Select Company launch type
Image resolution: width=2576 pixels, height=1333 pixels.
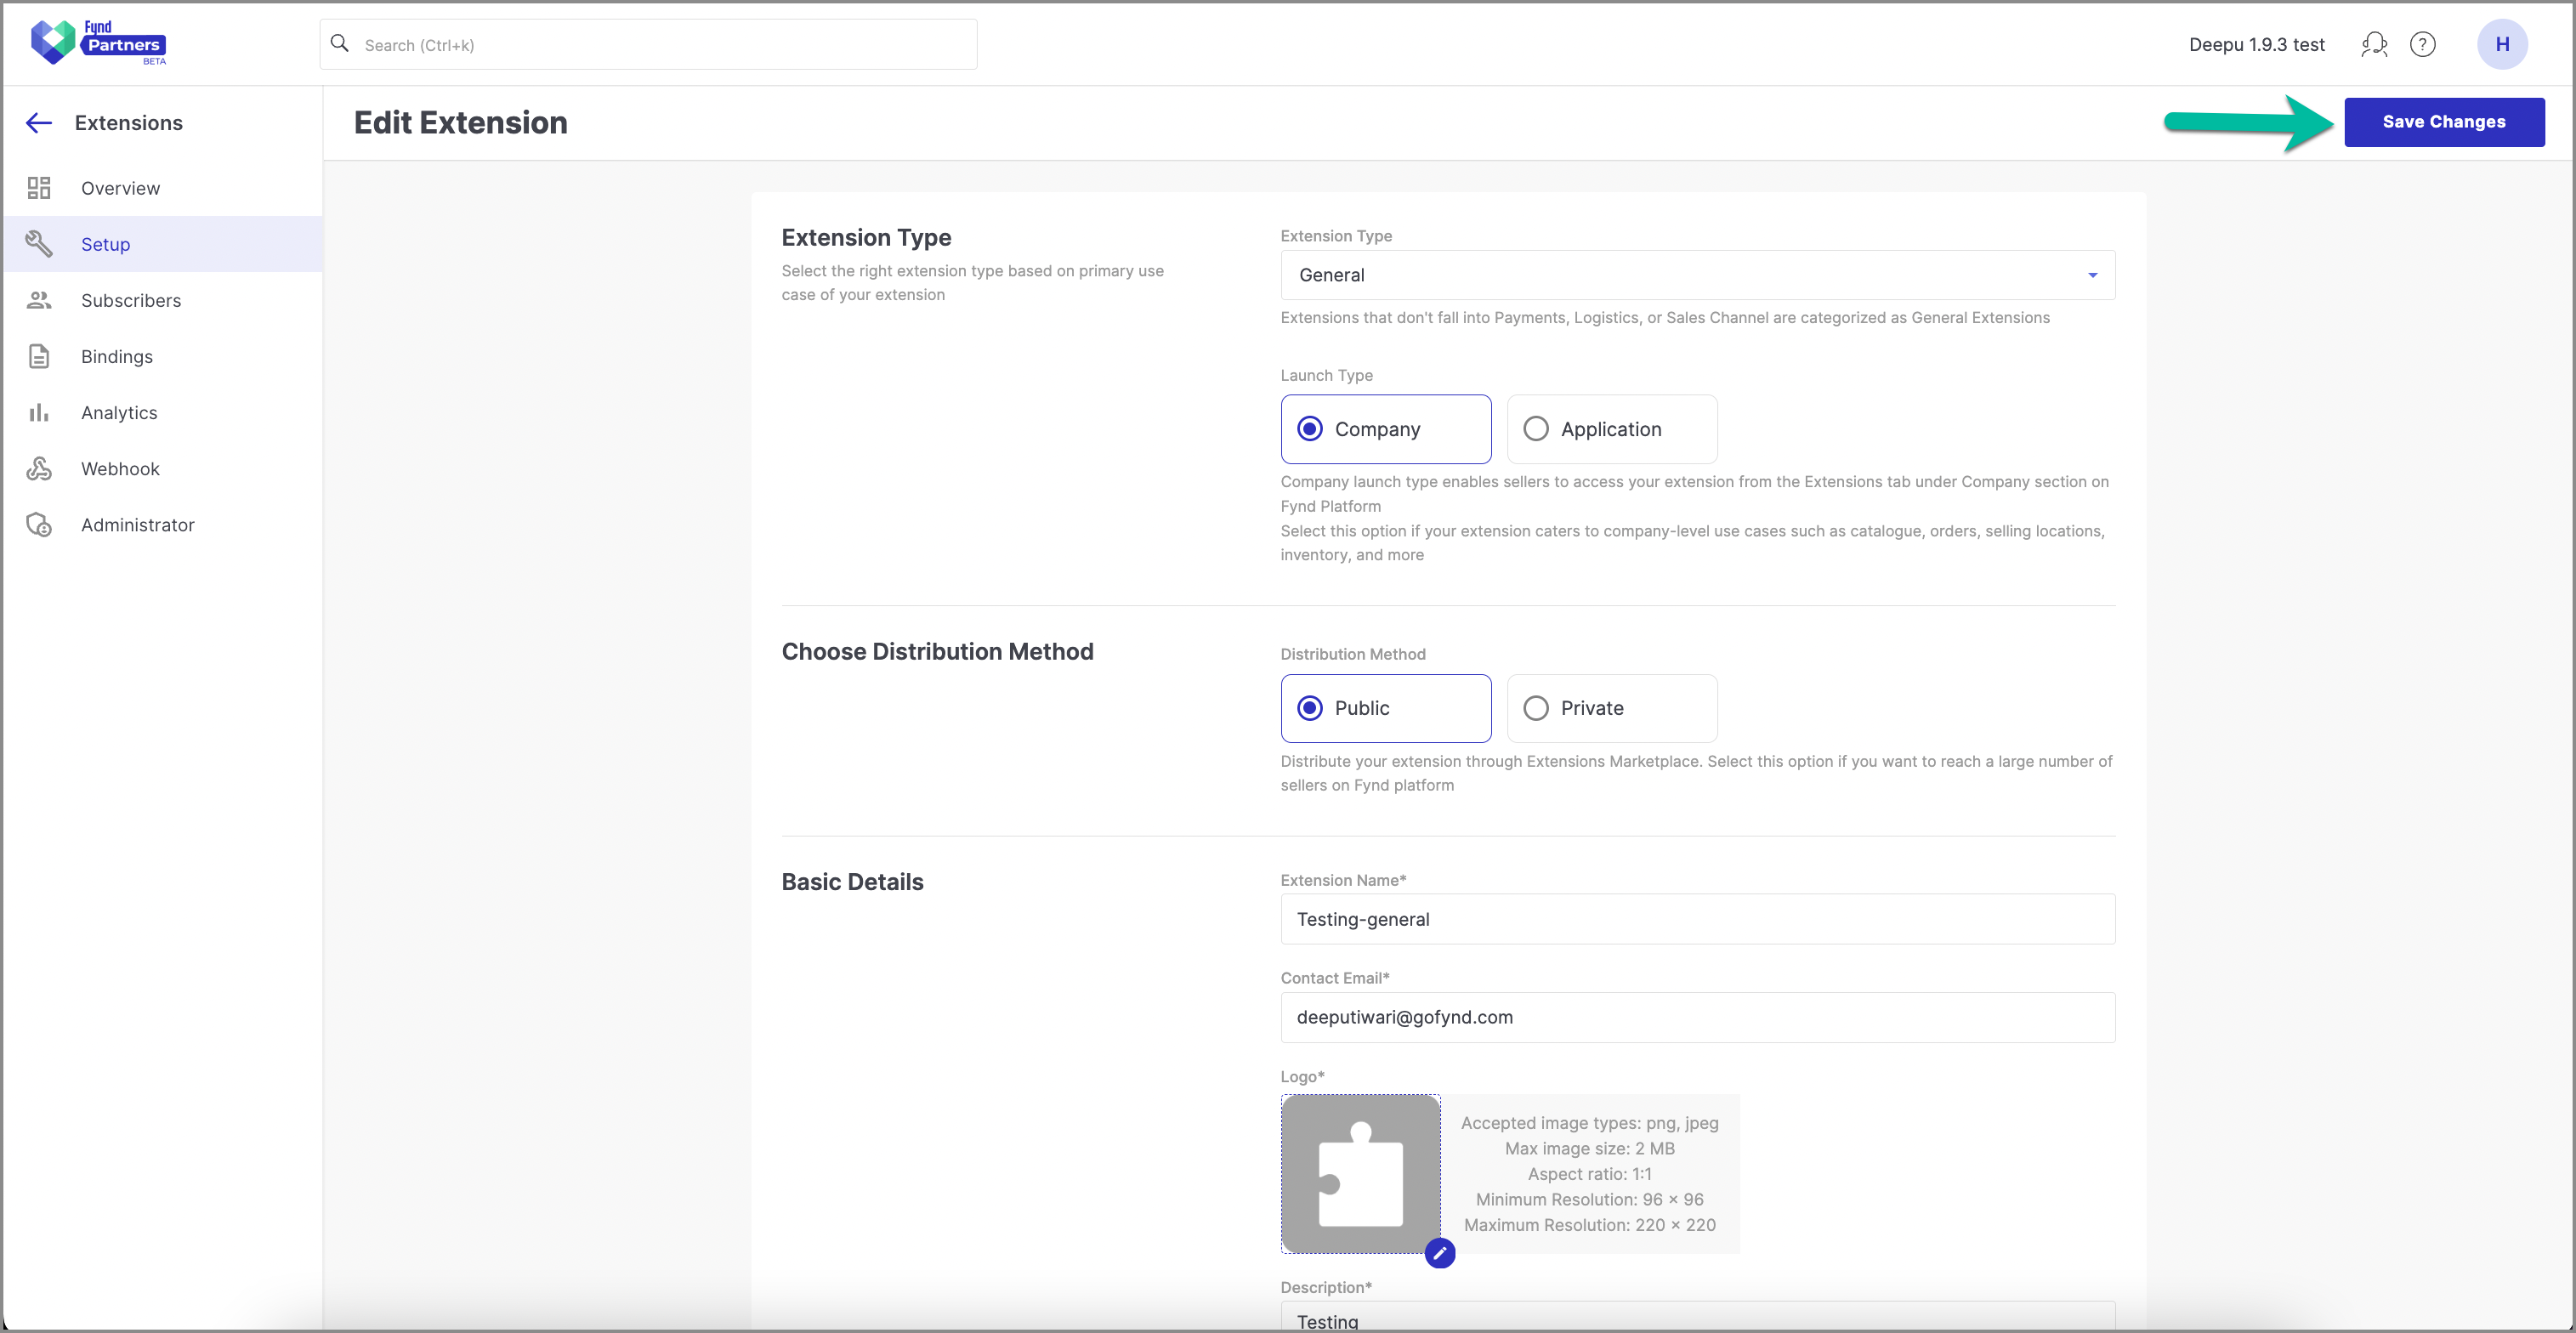pos(1386,429)
